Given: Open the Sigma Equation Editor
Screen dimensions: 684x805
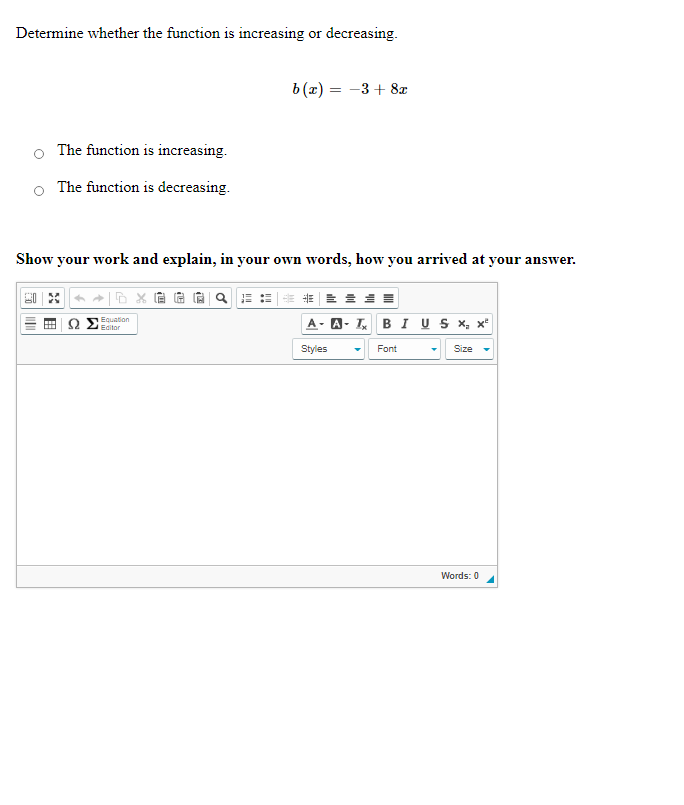Looking at the screenshot, I should [x=109, y=324].
